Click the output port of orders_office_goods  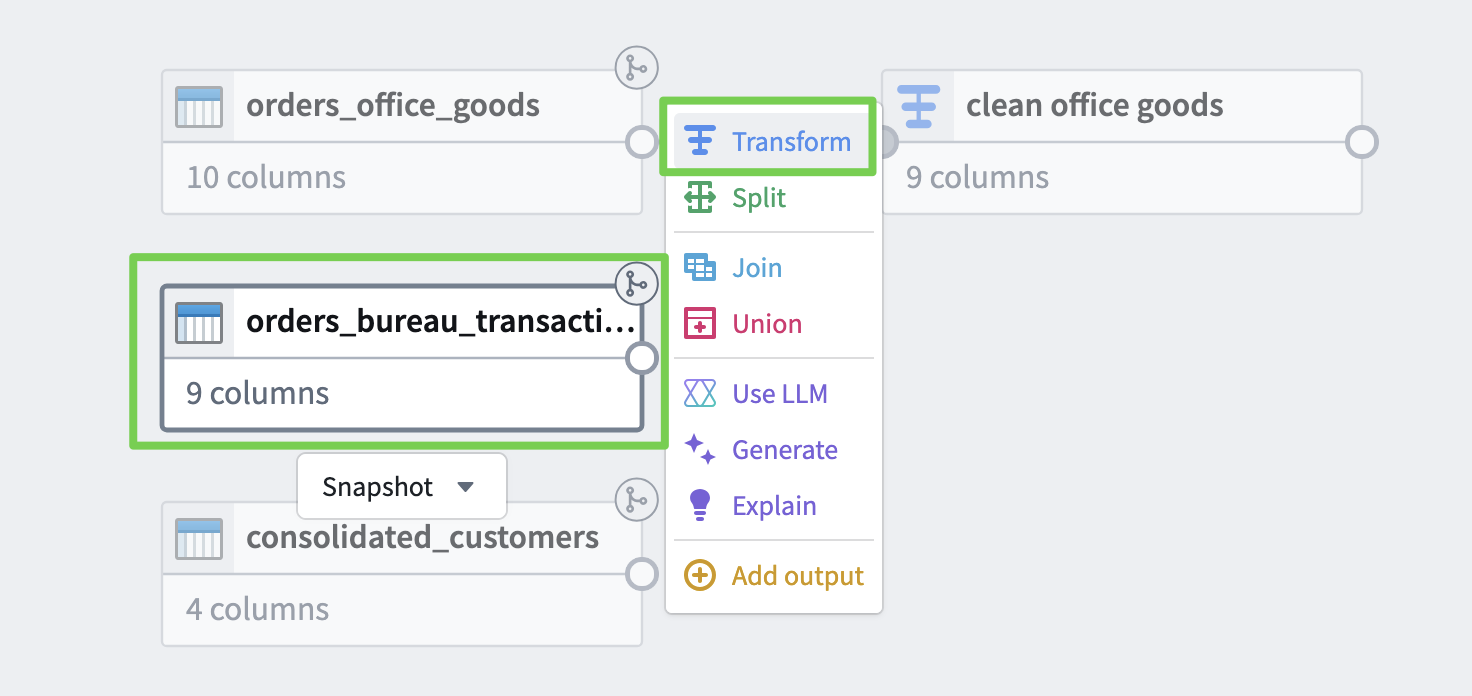pos(641,142)
